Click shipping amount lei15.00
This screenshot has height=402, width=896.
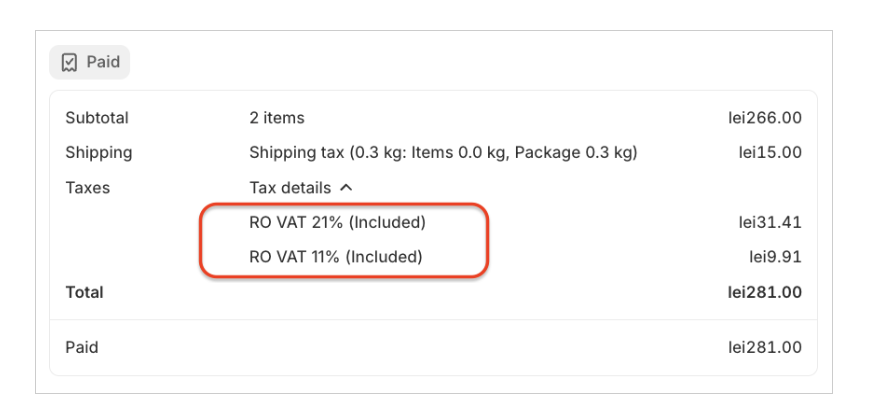coord(770,153)
